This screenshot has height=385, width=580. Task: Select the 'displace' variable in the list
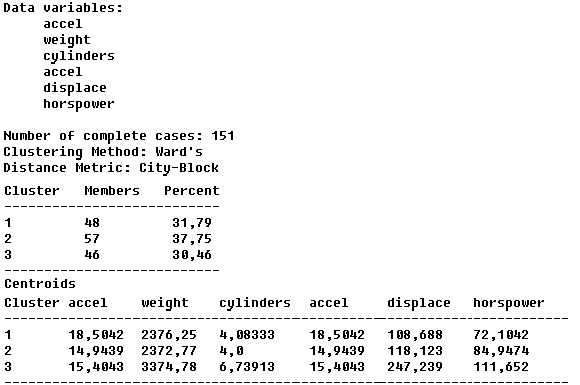75,88
